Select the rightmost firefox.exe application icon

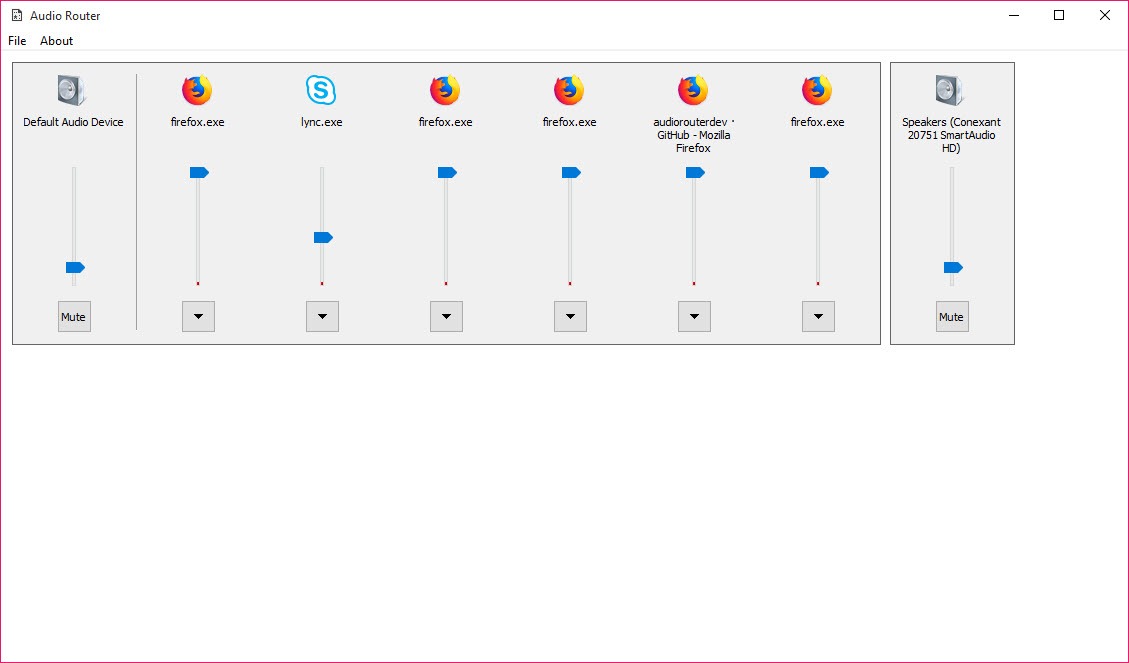point(817,91)
